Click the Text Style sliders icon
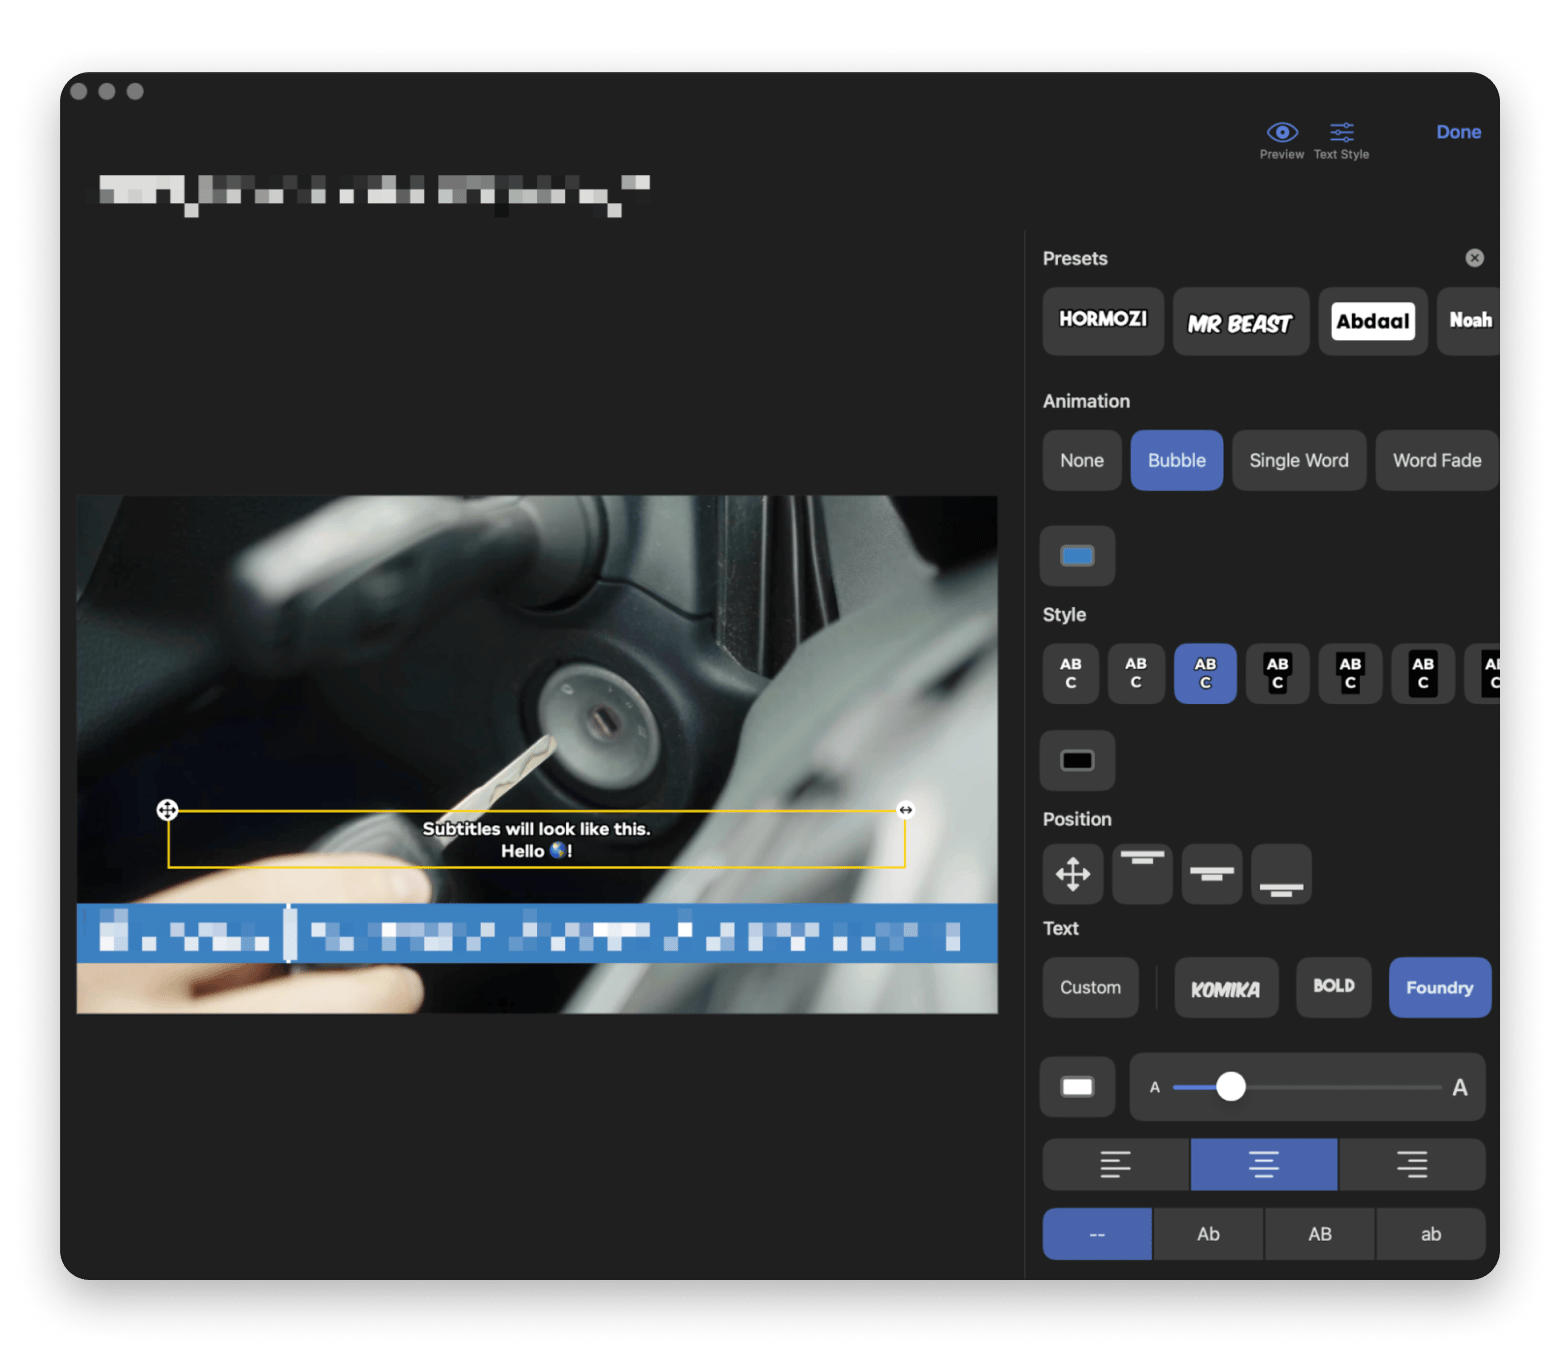 (x=1341, y=134)
